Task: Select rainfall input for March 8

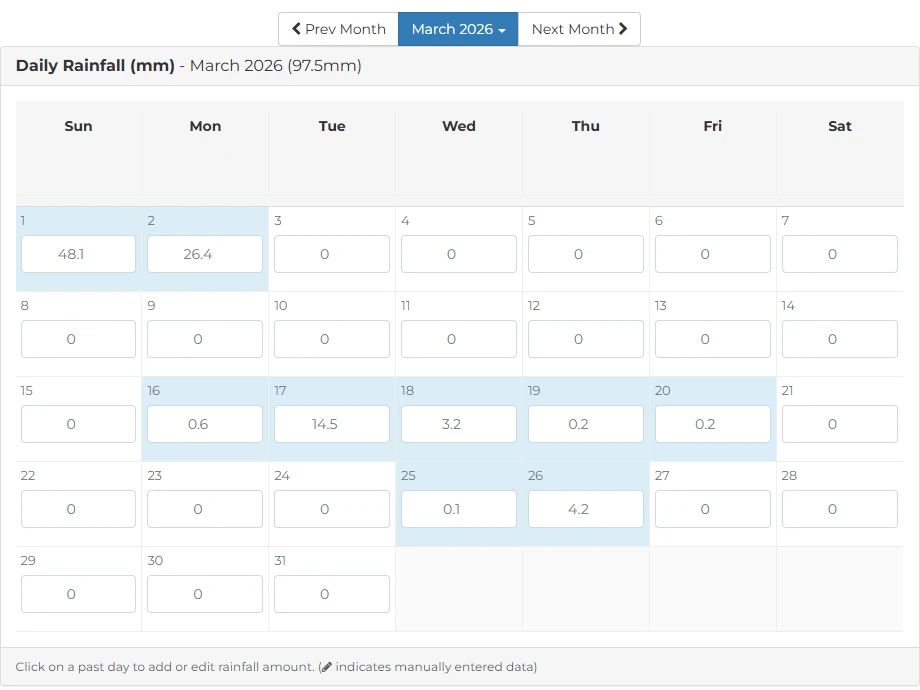Action: 79,339
